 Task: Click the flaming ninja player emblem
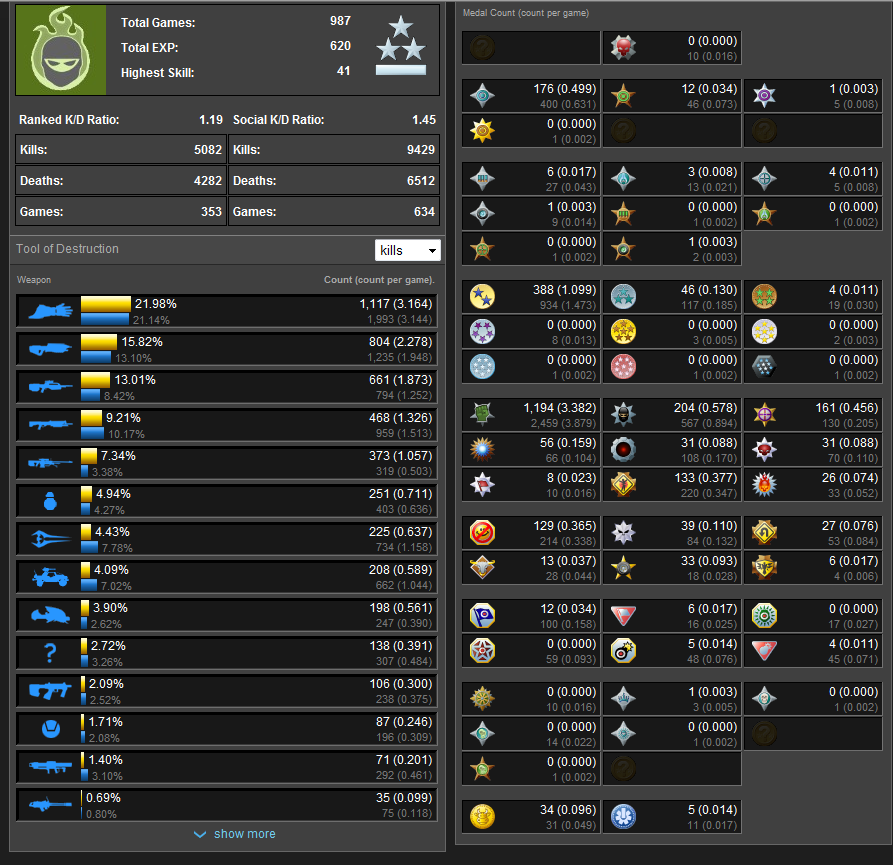point(61,50)
